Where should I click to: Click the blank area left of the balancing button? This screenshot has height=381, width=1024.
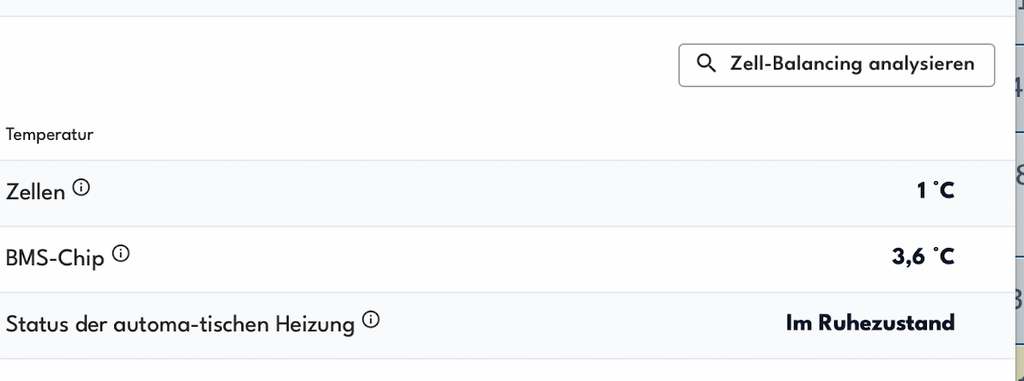pyautogui.click(x=339, y=65)
